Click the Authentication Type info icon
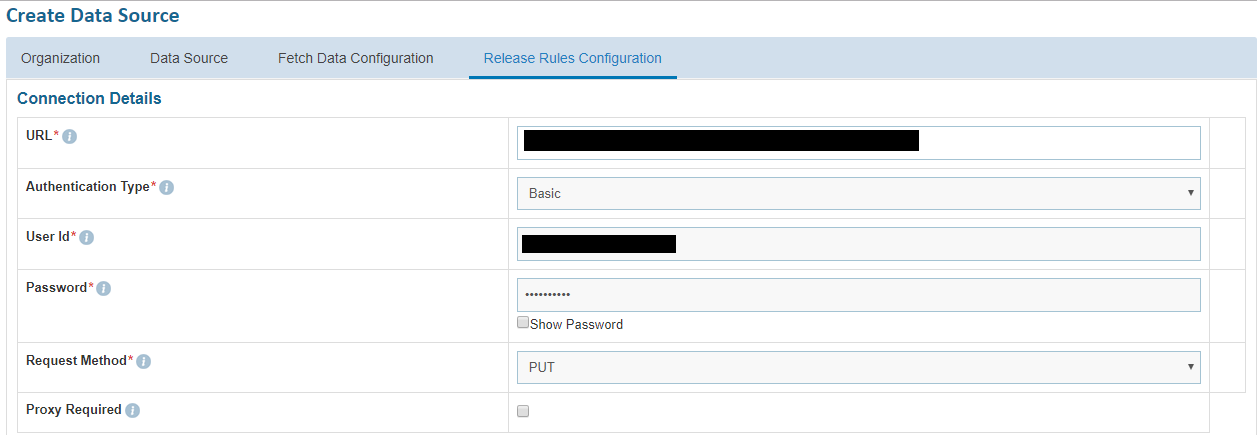The width and height of the screenshot is (1257, 435). click(167, 188)
